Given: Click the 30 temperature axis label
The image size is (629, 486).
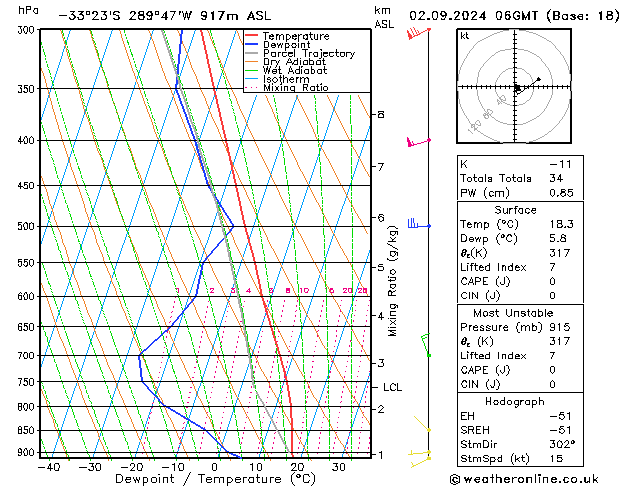Looking at the screenshot, I should point(339,468).
